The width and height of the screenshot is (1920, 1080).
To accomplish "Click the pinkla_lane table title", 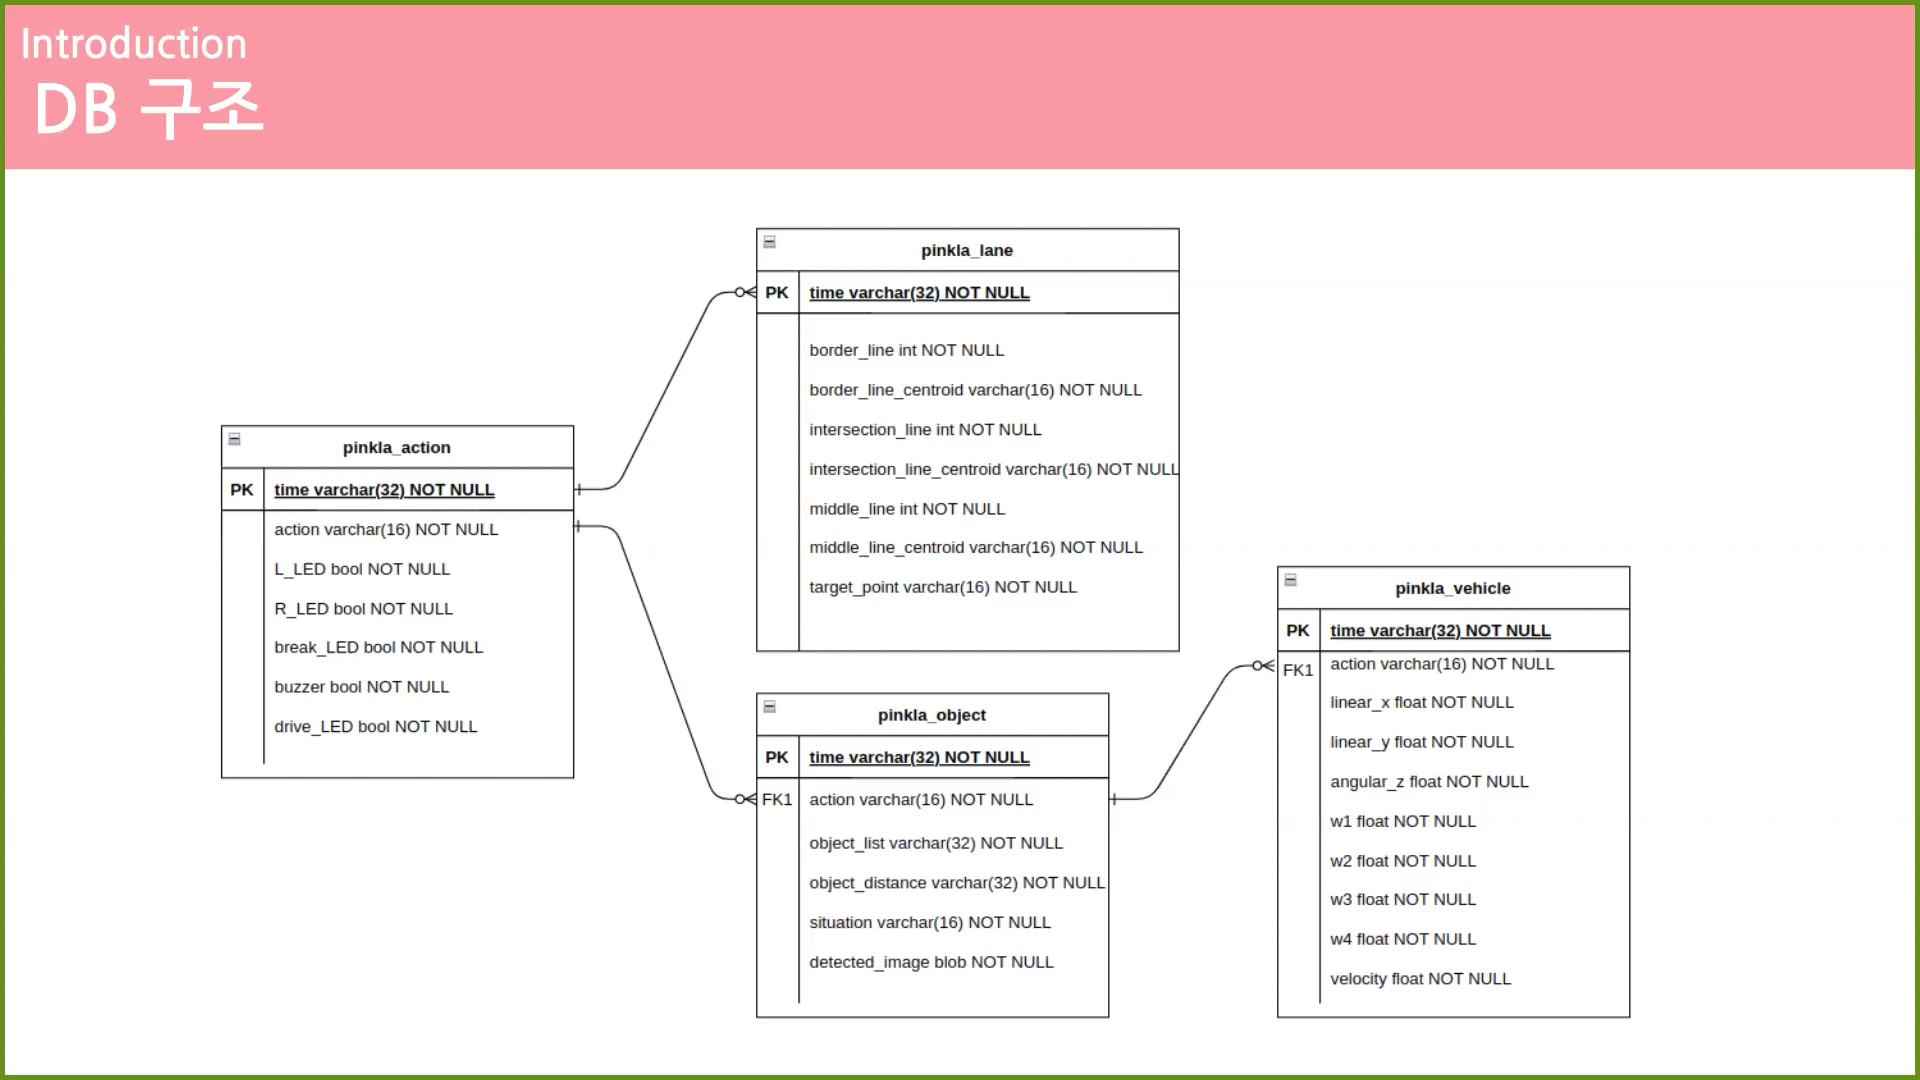I will point(966,251).
